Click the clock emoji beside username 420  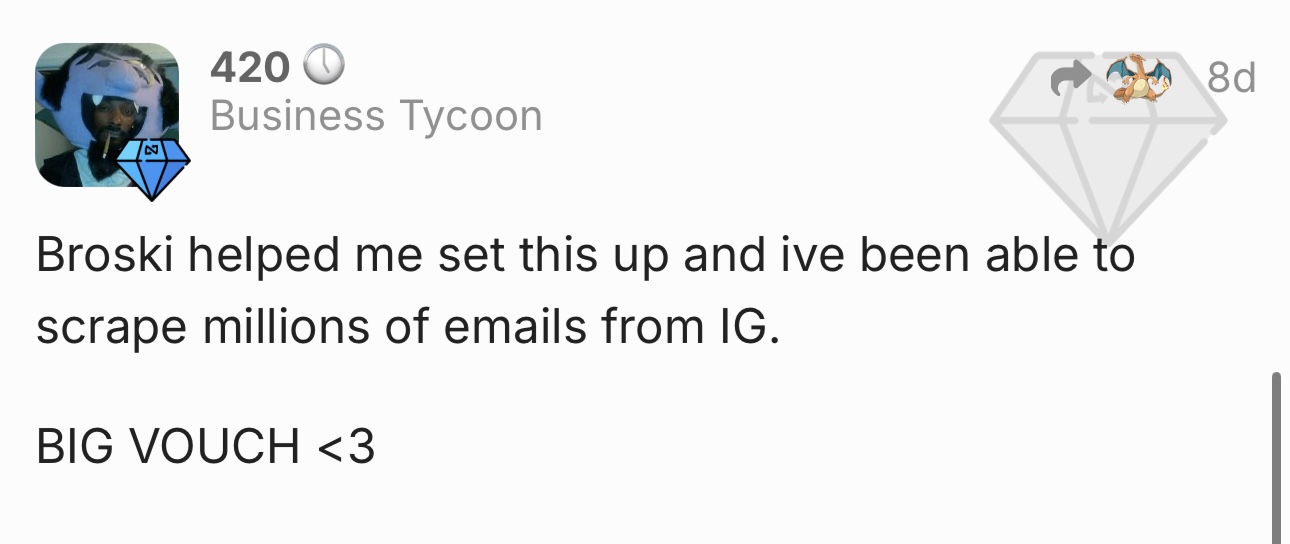(x=323, y=67)
